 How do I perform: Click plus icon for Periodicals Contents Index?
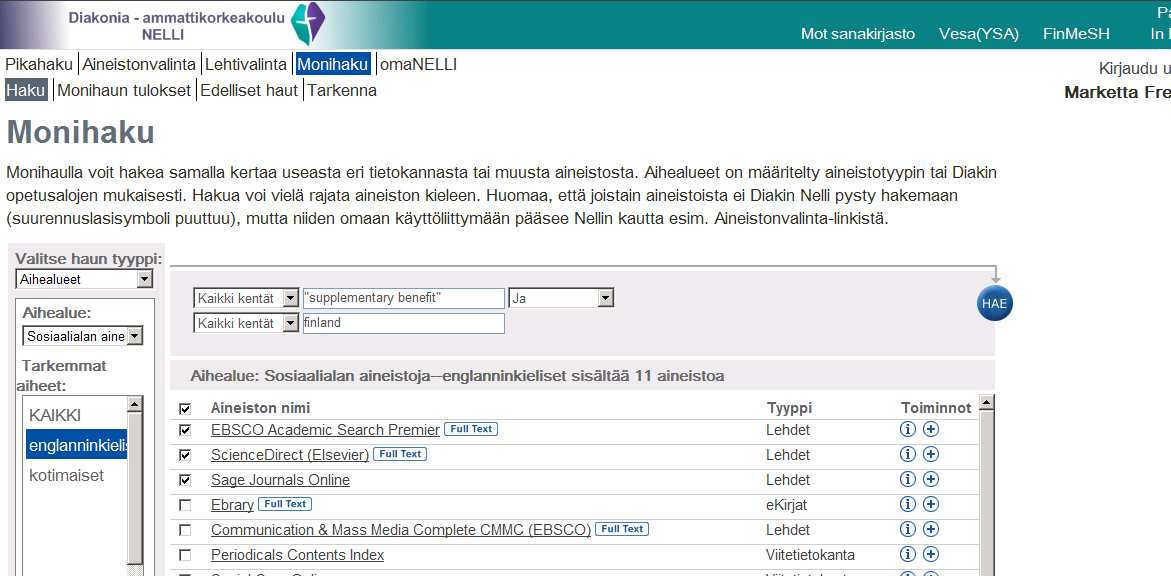pyautogui.click(x=931, y=554)
